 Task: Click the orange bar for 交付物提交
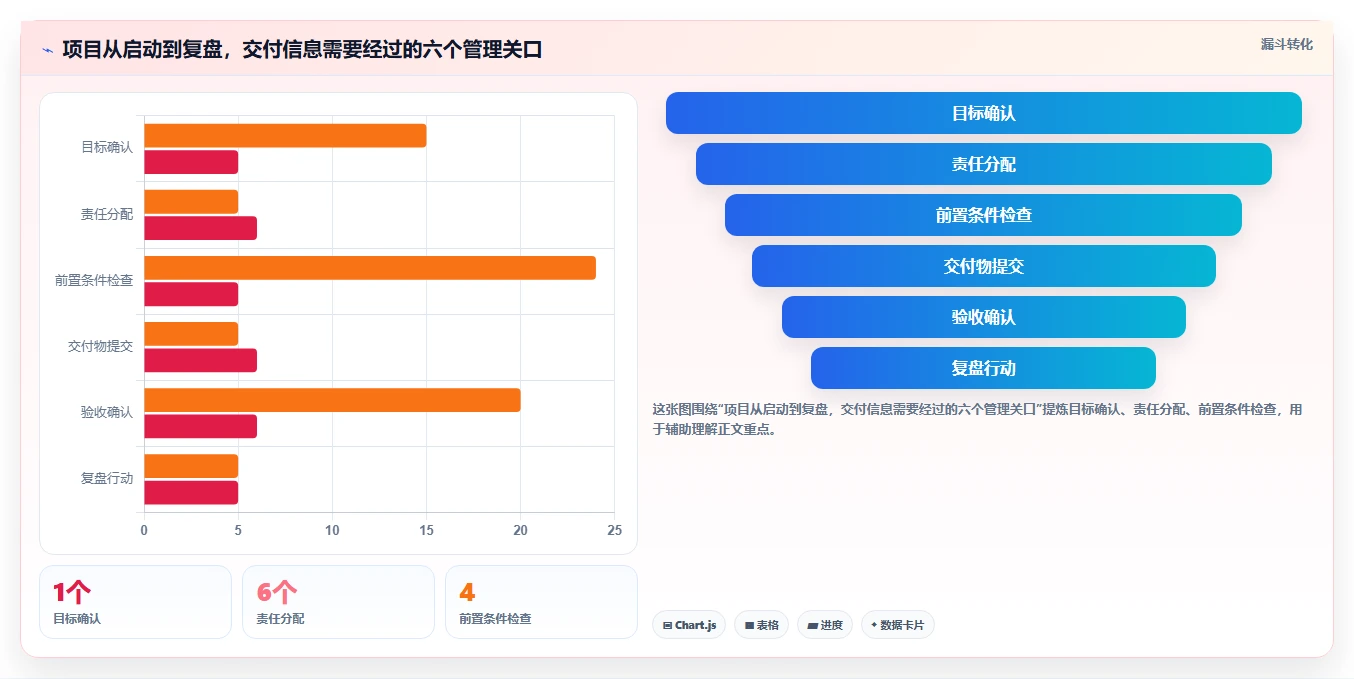(x=191, y=334)
